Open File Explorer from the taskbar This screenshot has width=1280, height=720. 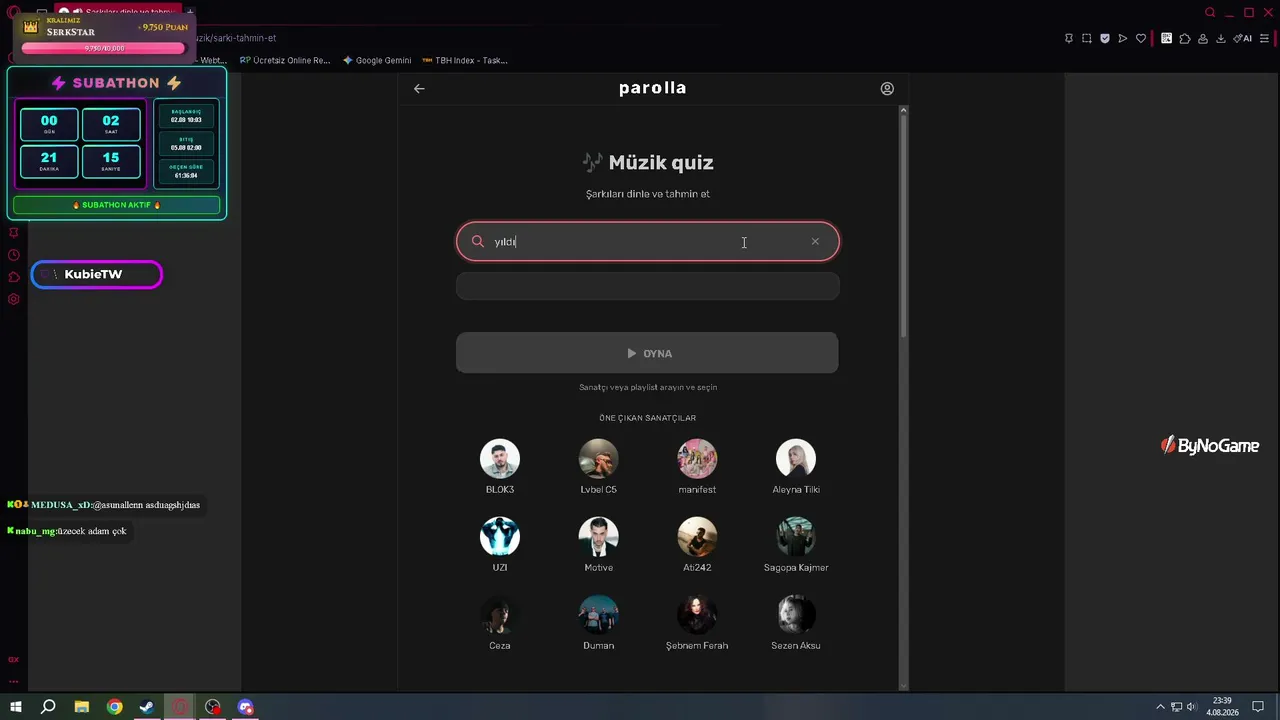click(82, 707)
